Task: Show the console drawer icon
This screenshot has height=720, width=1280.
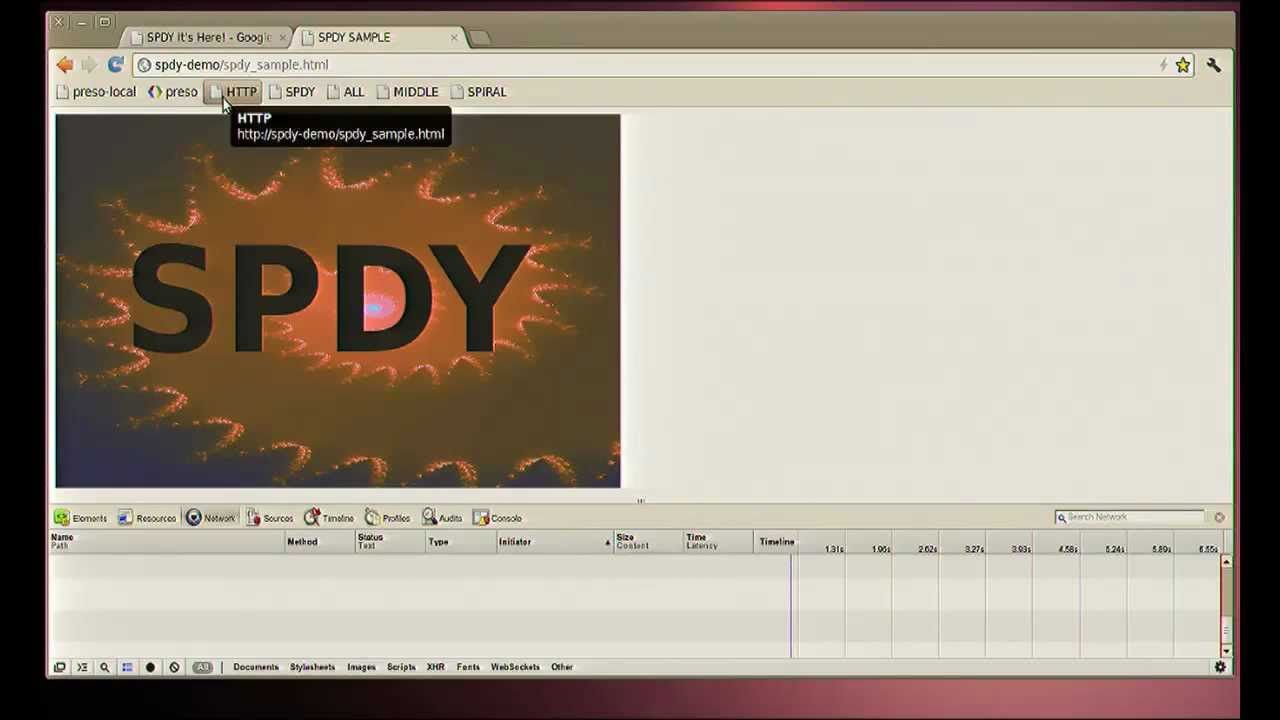Action: point(82,667)
